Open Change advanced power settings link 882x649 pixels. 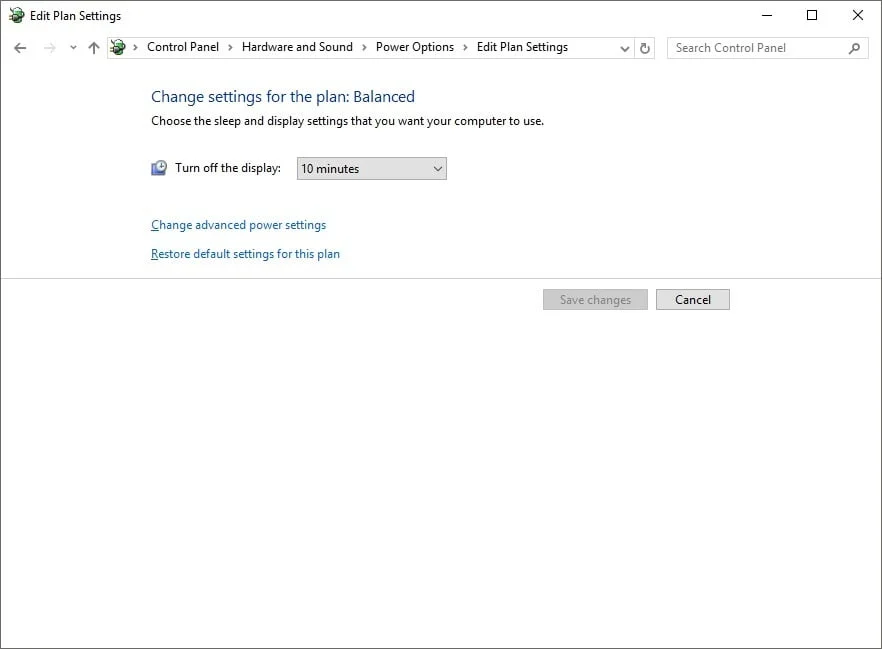(238, 225)
